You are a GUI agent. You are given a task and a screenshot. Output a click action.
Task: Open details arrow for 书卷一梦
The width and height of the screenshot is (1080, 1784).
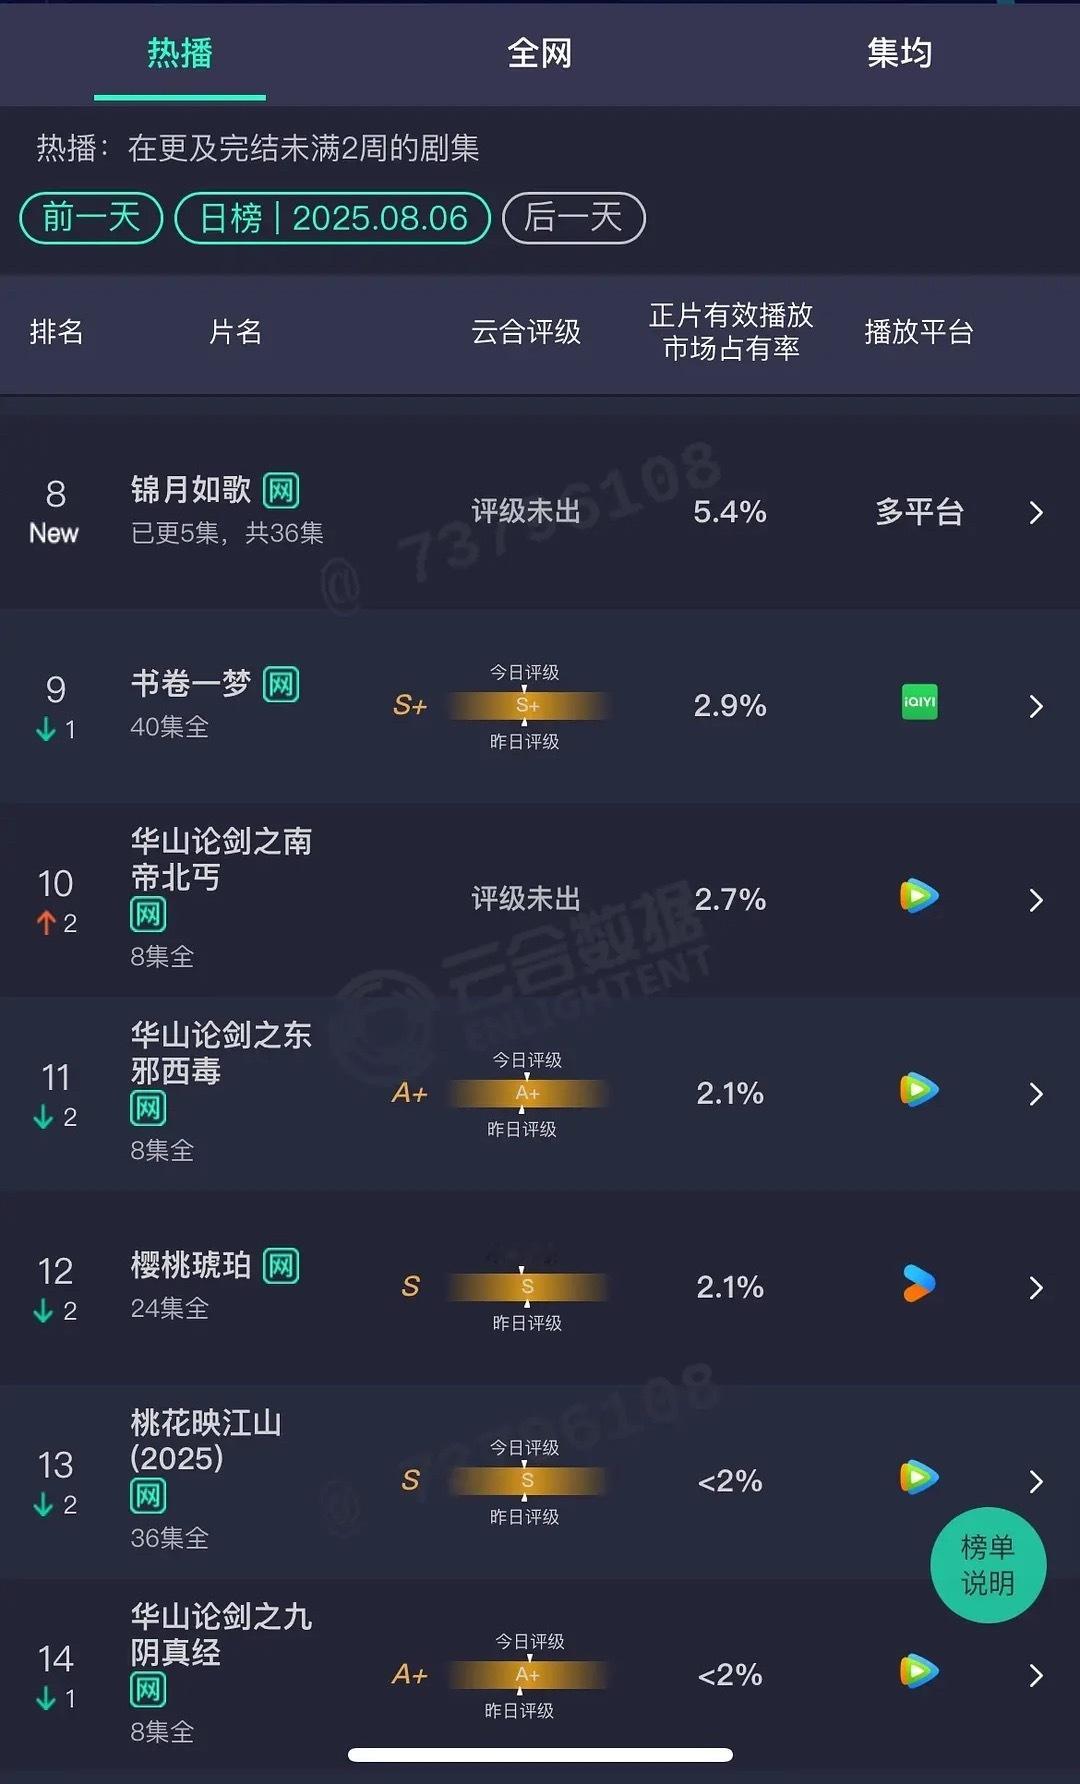1036,707
